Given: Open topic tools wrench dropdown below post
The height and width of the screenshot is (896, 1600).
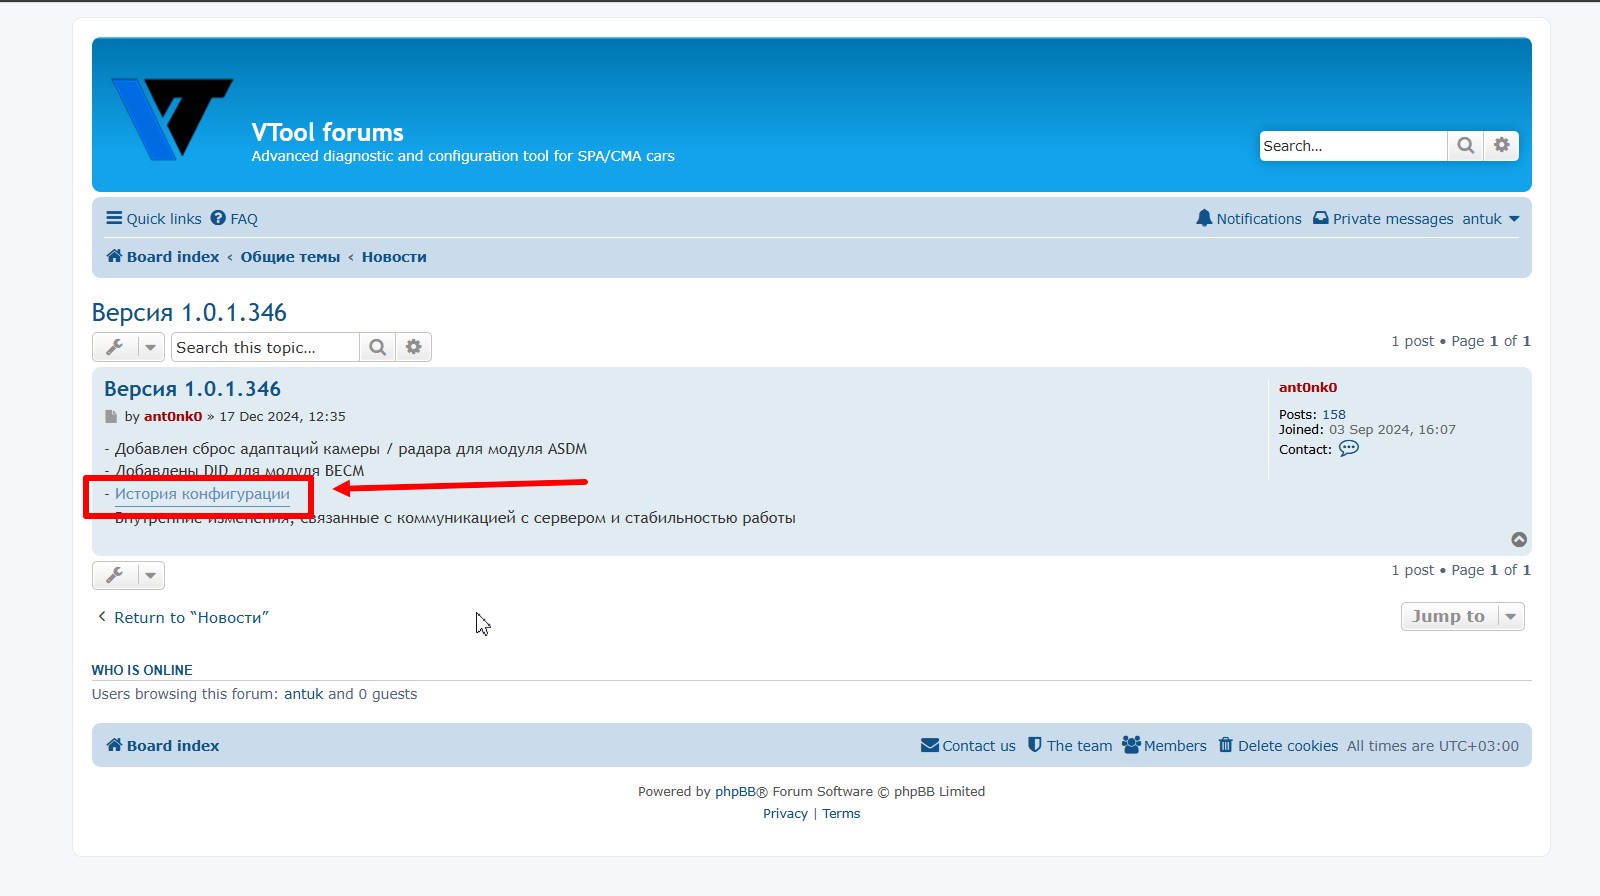Looking at the screenshot, I should click(128, 576).
